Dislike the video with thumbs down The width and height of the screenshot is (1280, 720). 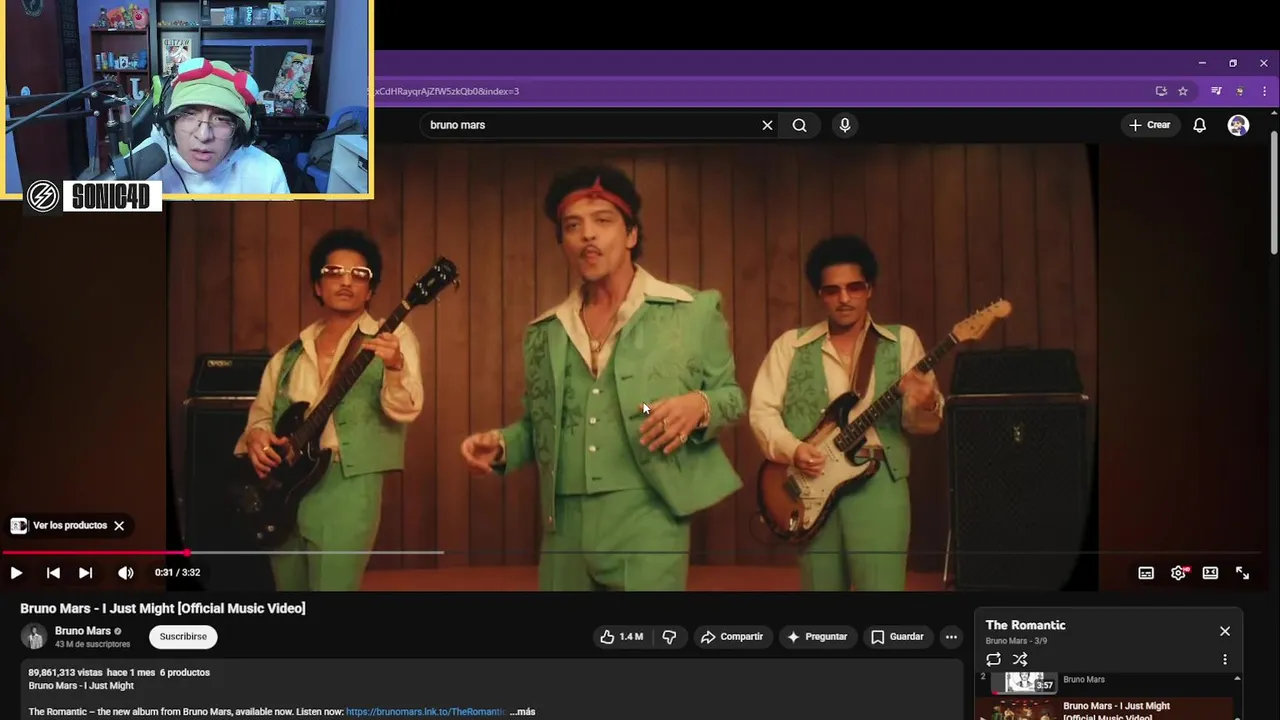coord(670,637)
